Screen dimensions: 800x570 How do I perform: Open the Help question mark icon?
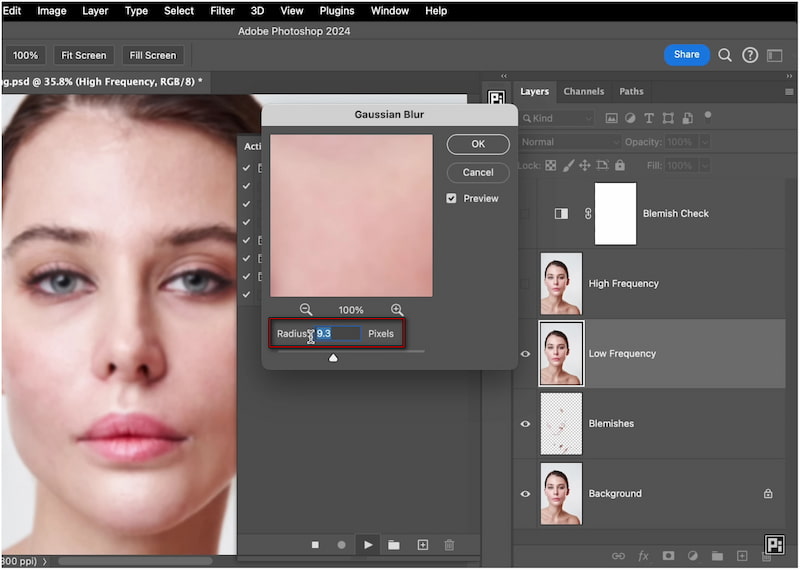(x=750, y=55)
